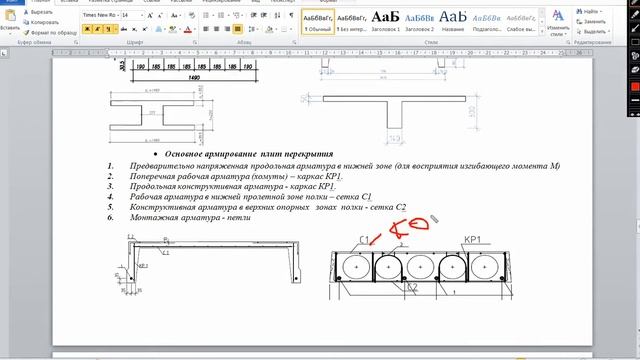Toggle subscript formatting
The image size is (640, 360).
point(134,29)
